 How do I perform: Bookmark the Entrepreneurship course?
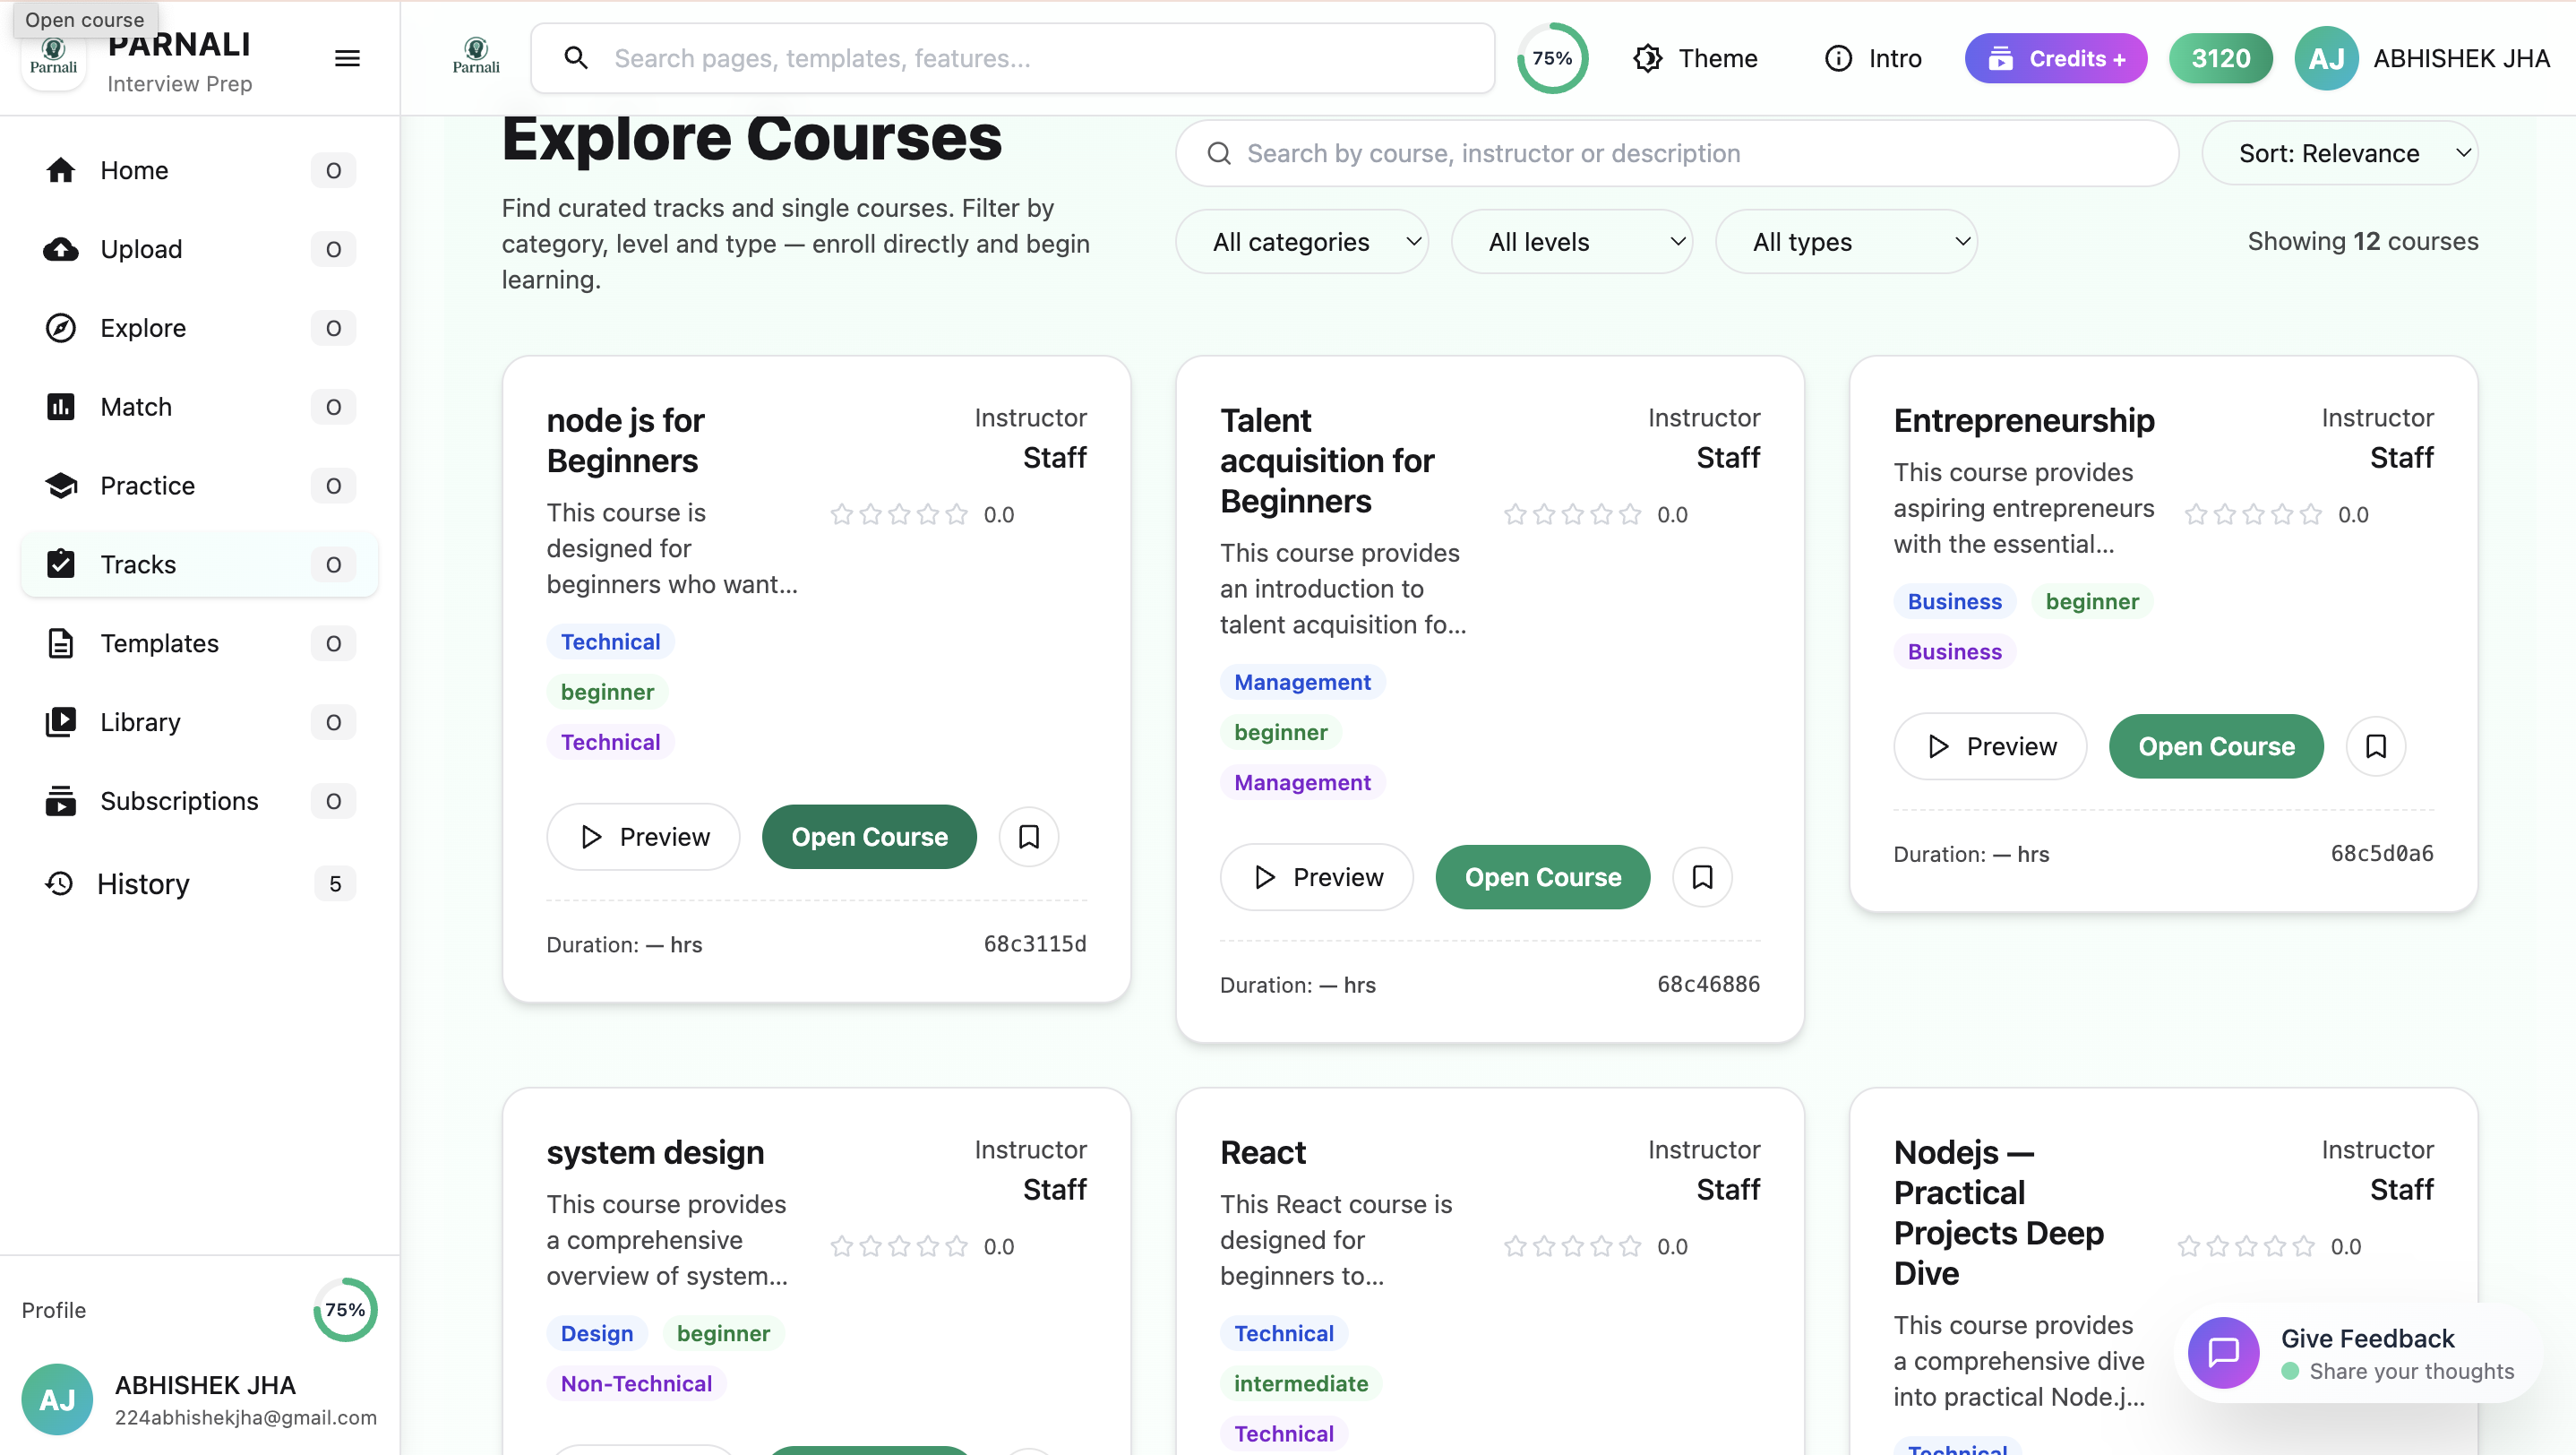pyautogui.click(x=2376, y=746)
